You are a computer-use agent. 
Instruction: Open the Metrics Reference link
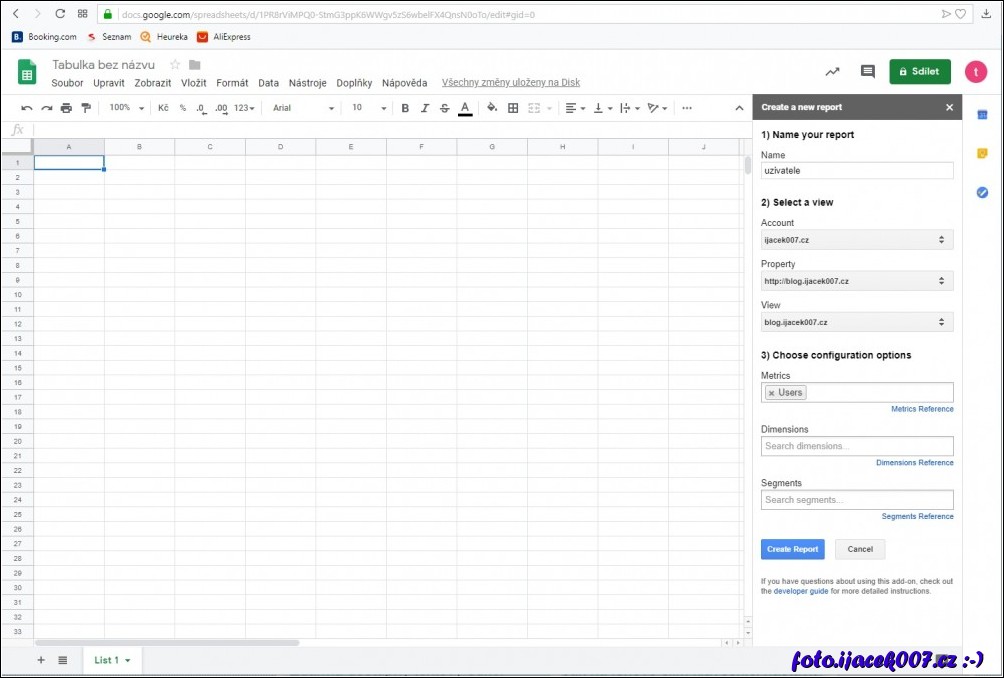point(922,409)
